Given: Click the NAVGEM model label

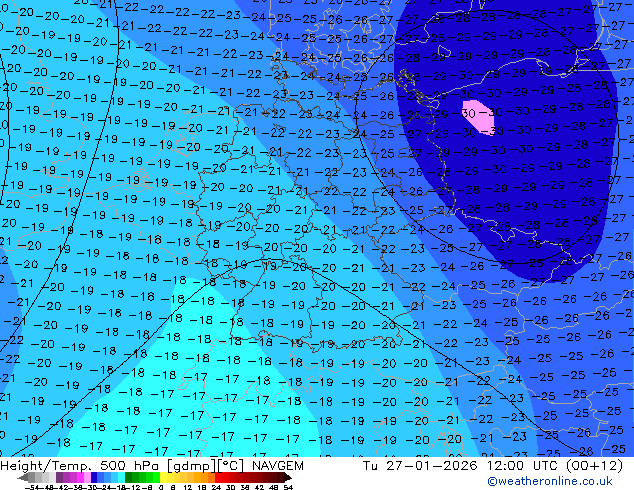Looking at the screenshot, I should (x=277, y=466).
